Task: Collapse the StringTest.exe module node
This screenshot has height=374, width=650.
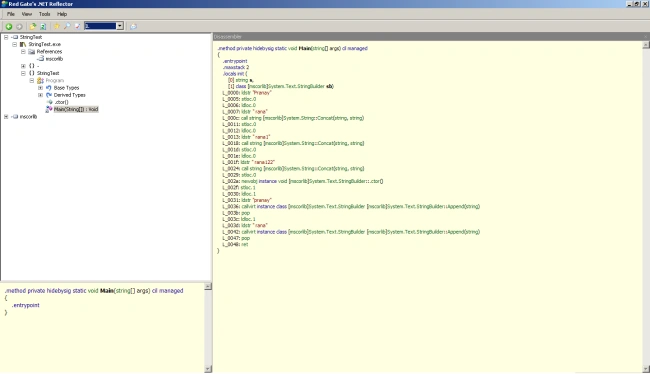Action: pyautogui.click(x=15, y=44)
